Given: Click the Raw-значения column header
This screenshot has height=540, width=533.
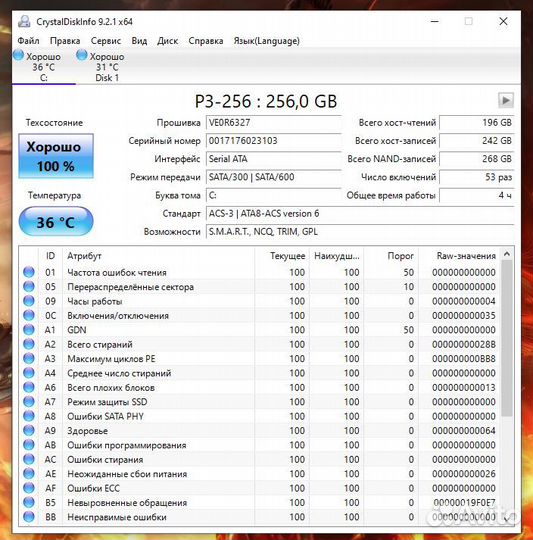Looking at the screenshot, I should tap(466, 256).
